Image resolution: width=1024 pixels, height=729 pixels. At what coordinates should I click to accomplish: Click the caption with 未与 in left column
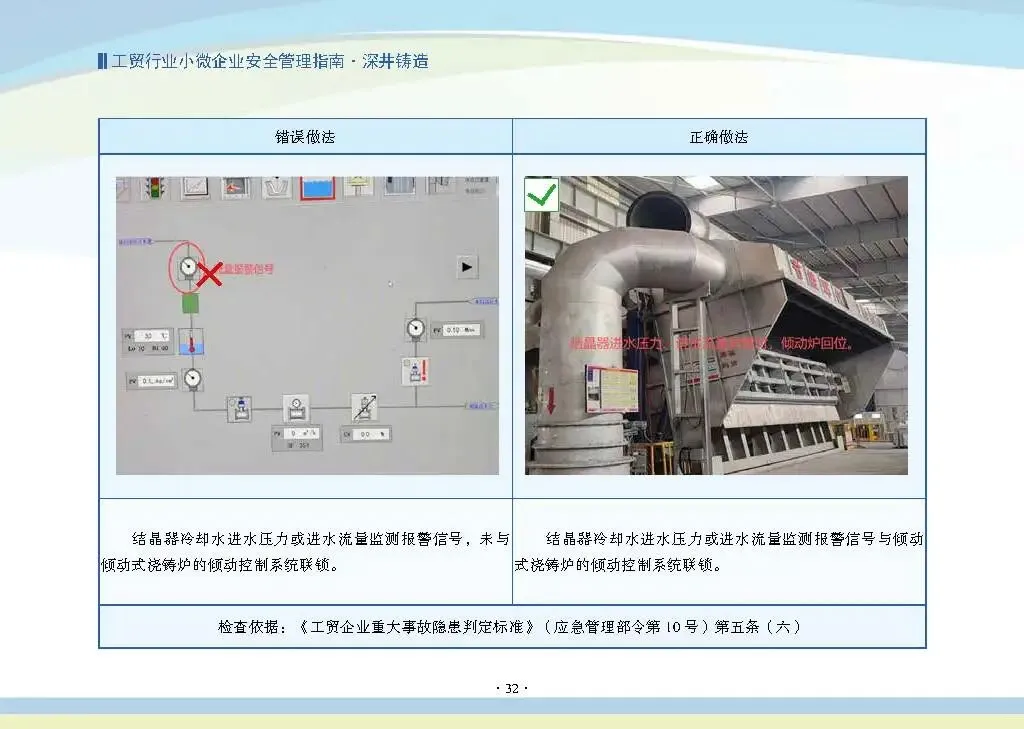point(305,551)
